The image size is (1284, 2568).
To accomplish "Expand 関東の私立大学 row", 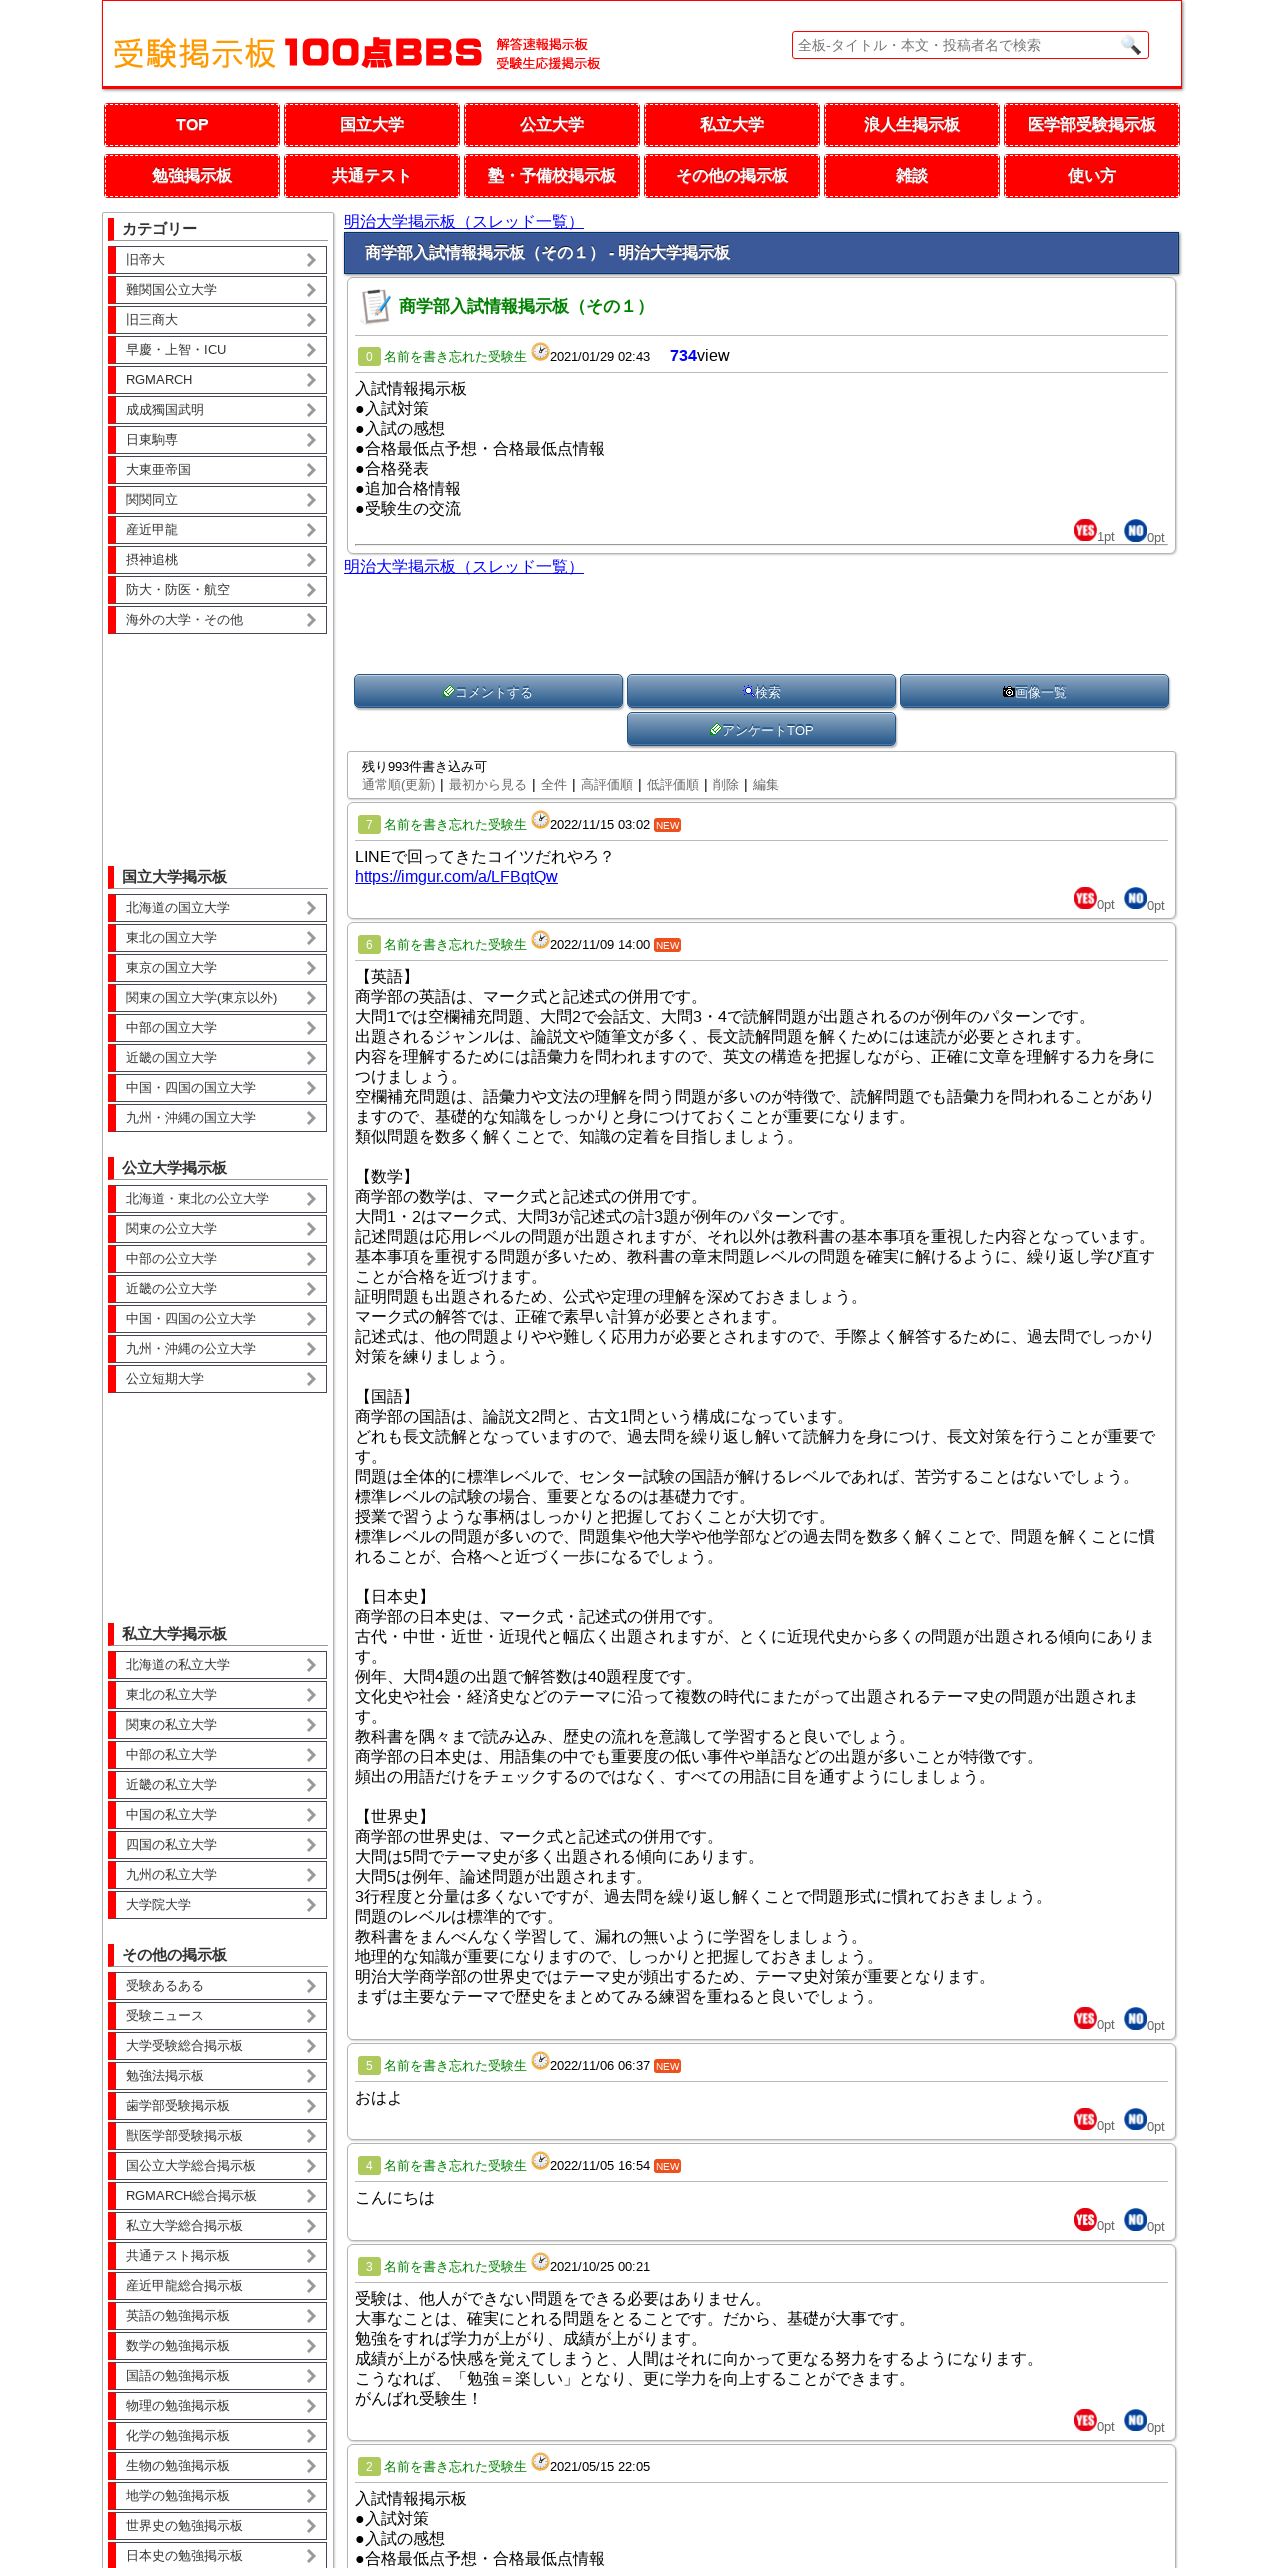I will [x=218, y=1725].
